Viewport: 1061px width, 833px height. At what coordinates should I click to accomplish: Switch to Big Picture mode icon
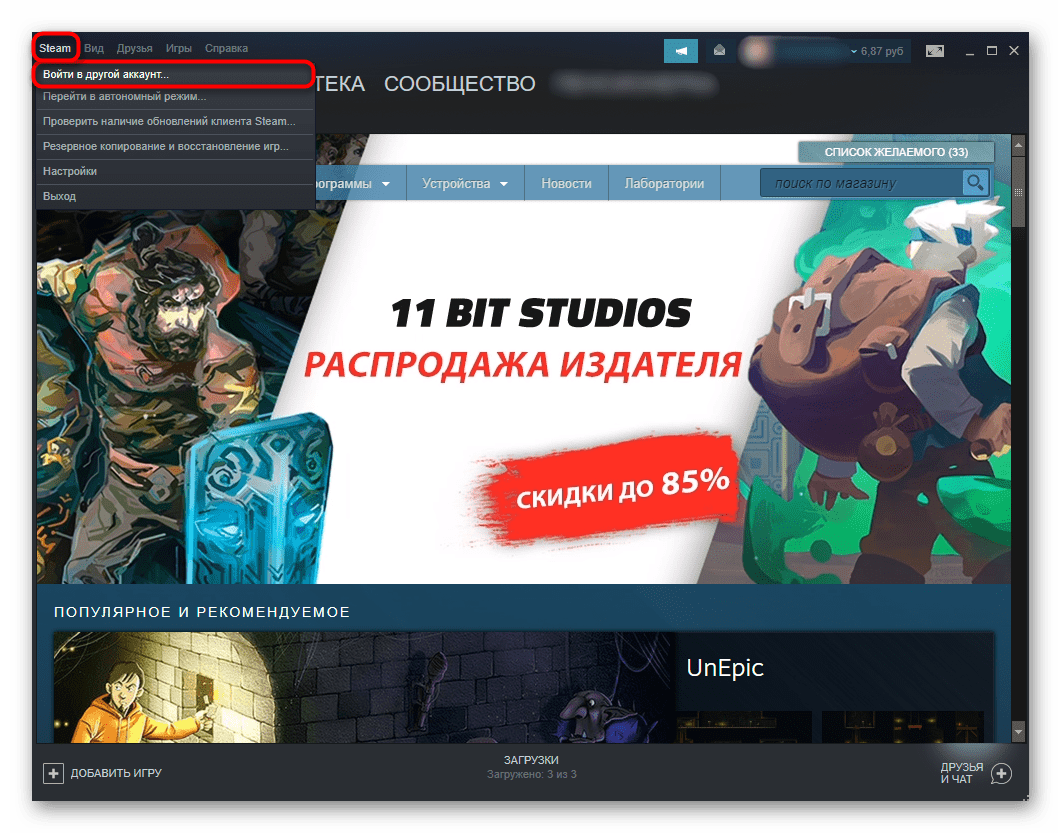935,50
